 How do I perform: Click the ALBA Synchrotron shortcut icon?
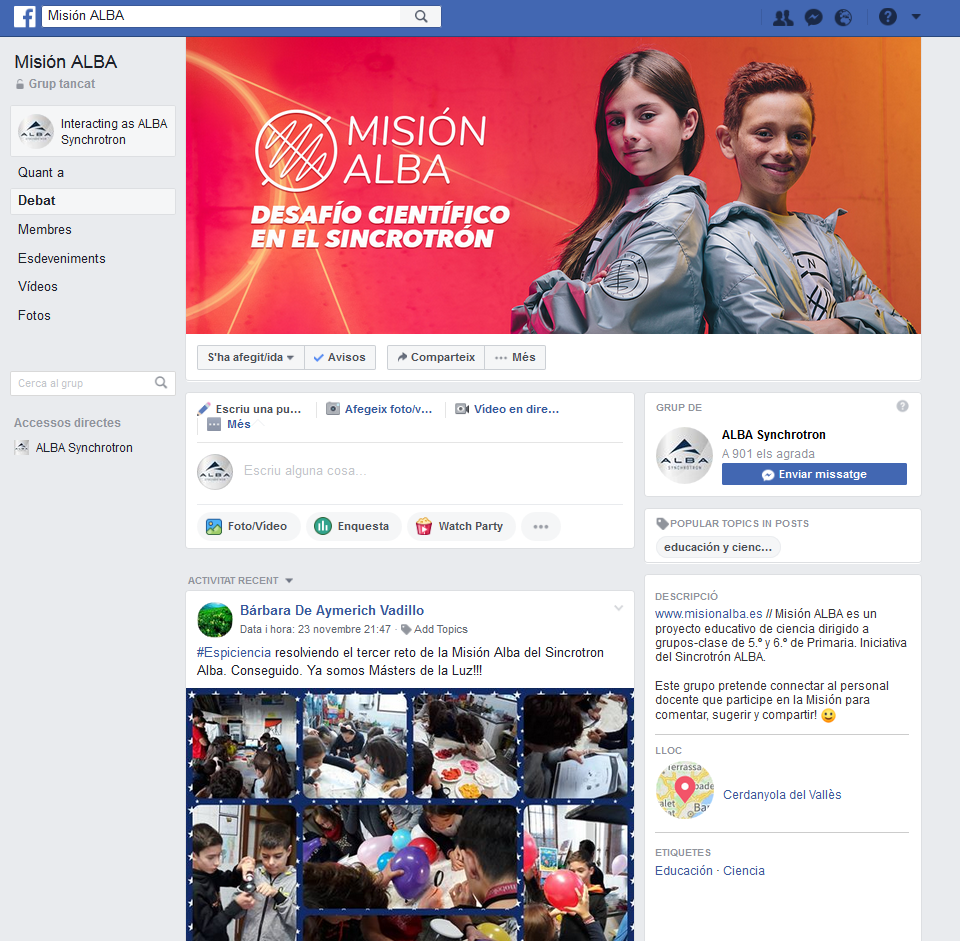(x=21, y=448)
